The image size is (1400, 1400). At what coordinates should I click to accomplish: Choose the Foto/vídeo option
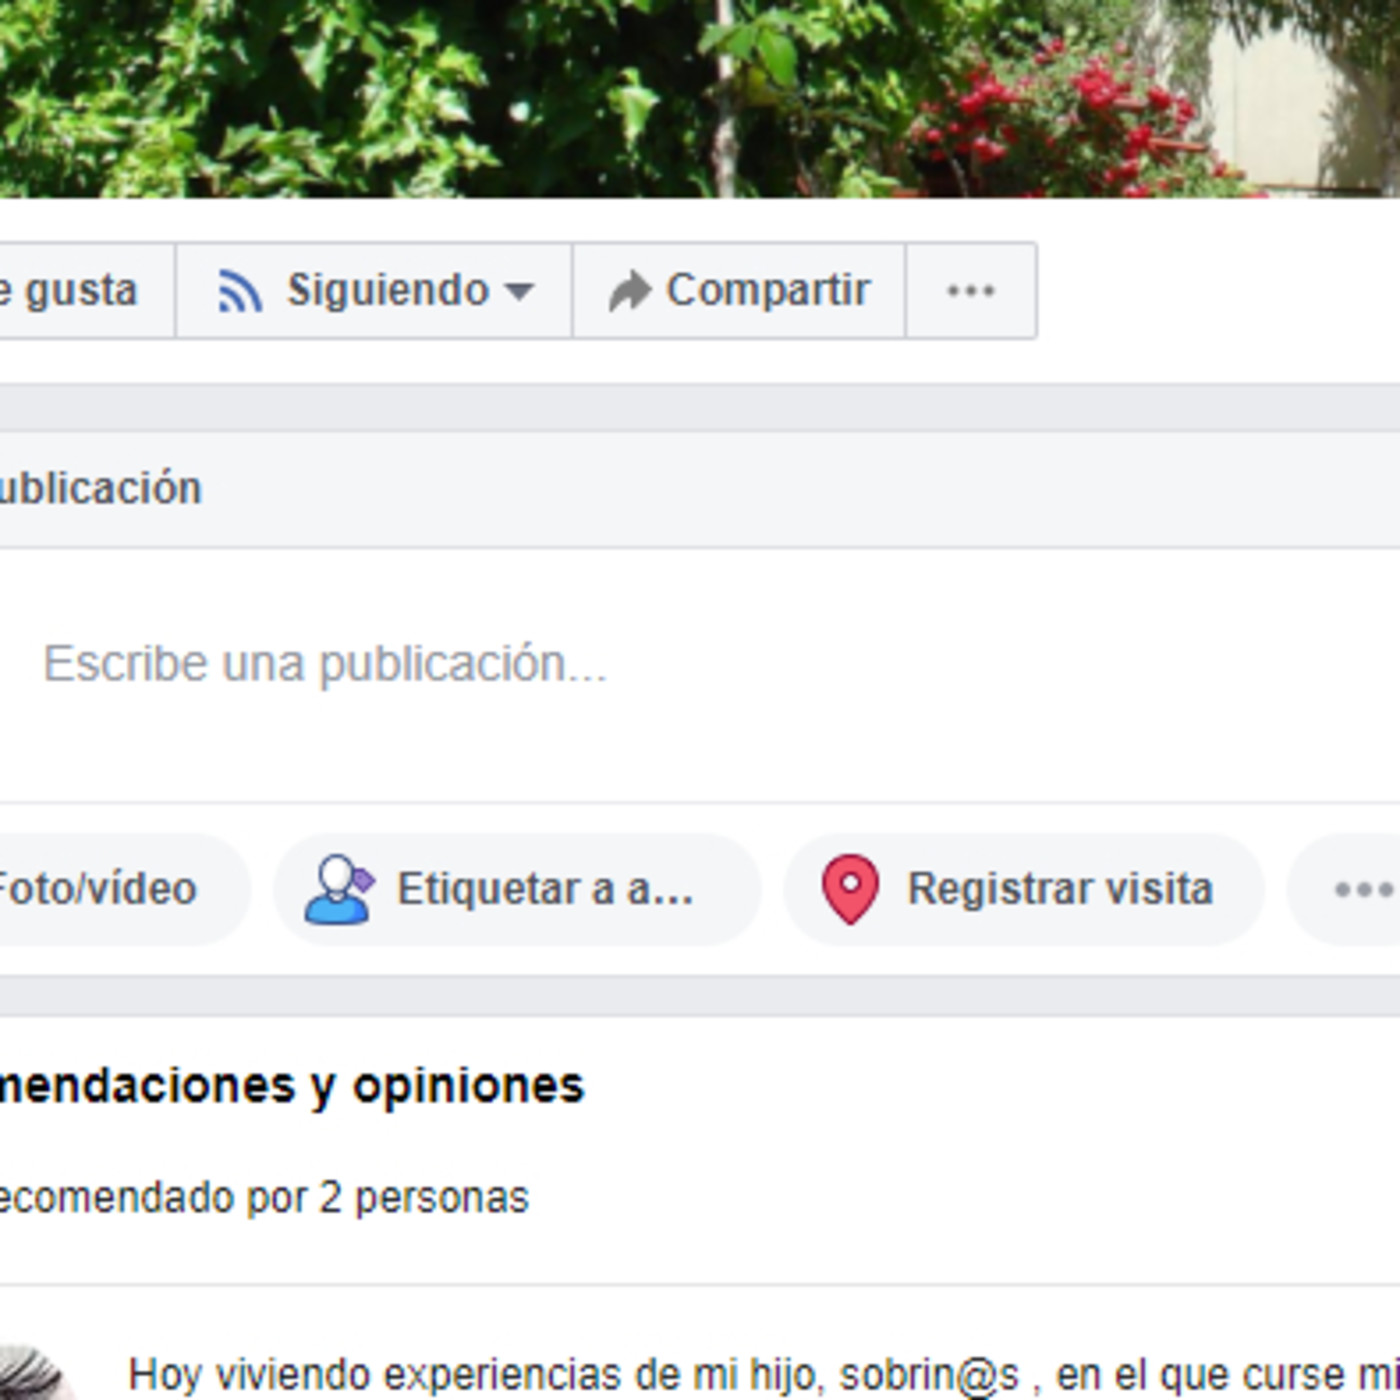tap(100, 889)
